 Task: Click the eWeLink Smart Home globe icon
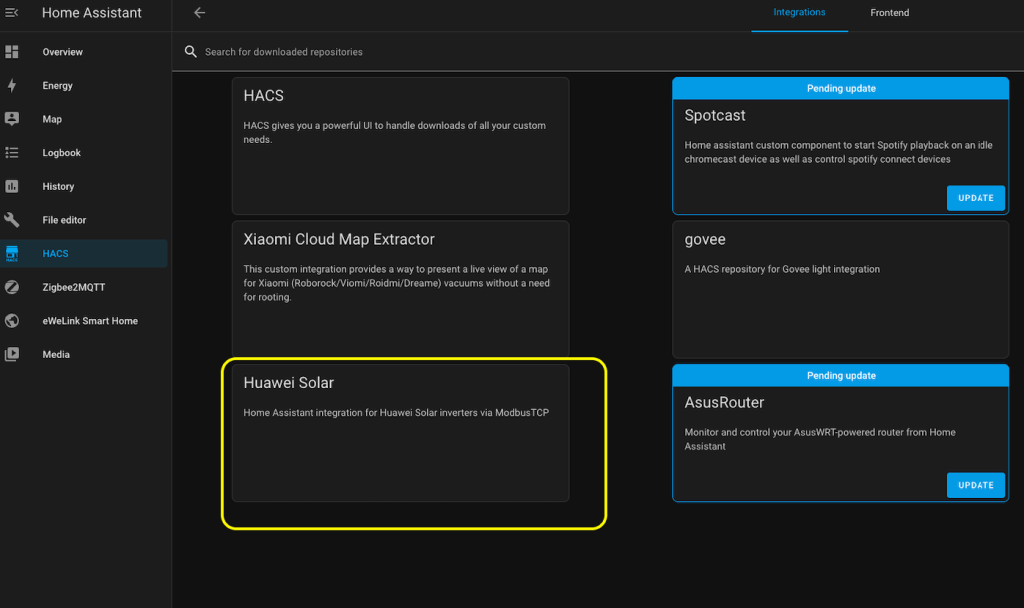click(12, 321)
